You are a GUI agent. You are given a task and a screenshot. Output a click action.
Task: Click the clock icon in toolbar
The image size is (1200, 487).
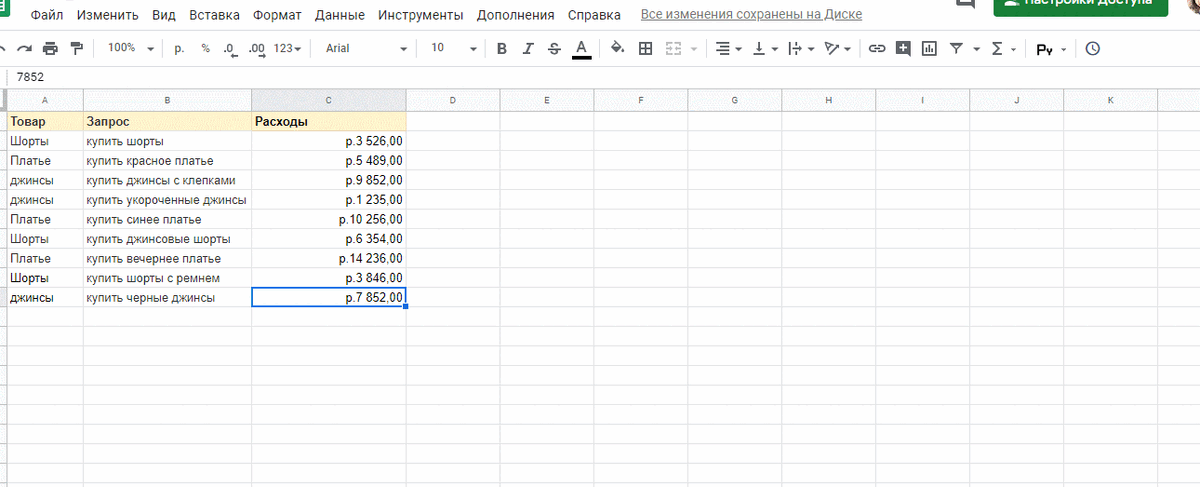[1092, 48]
